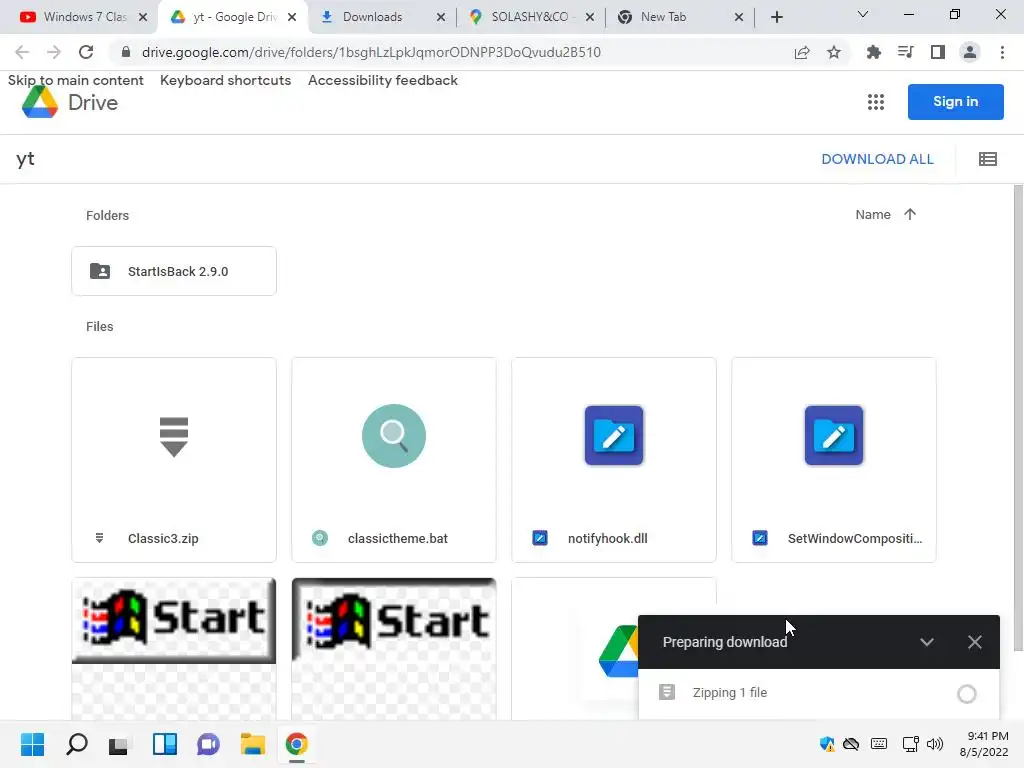Click the lock site info icon
This screenshot has width=1024, height=768.
pos(126,52)
